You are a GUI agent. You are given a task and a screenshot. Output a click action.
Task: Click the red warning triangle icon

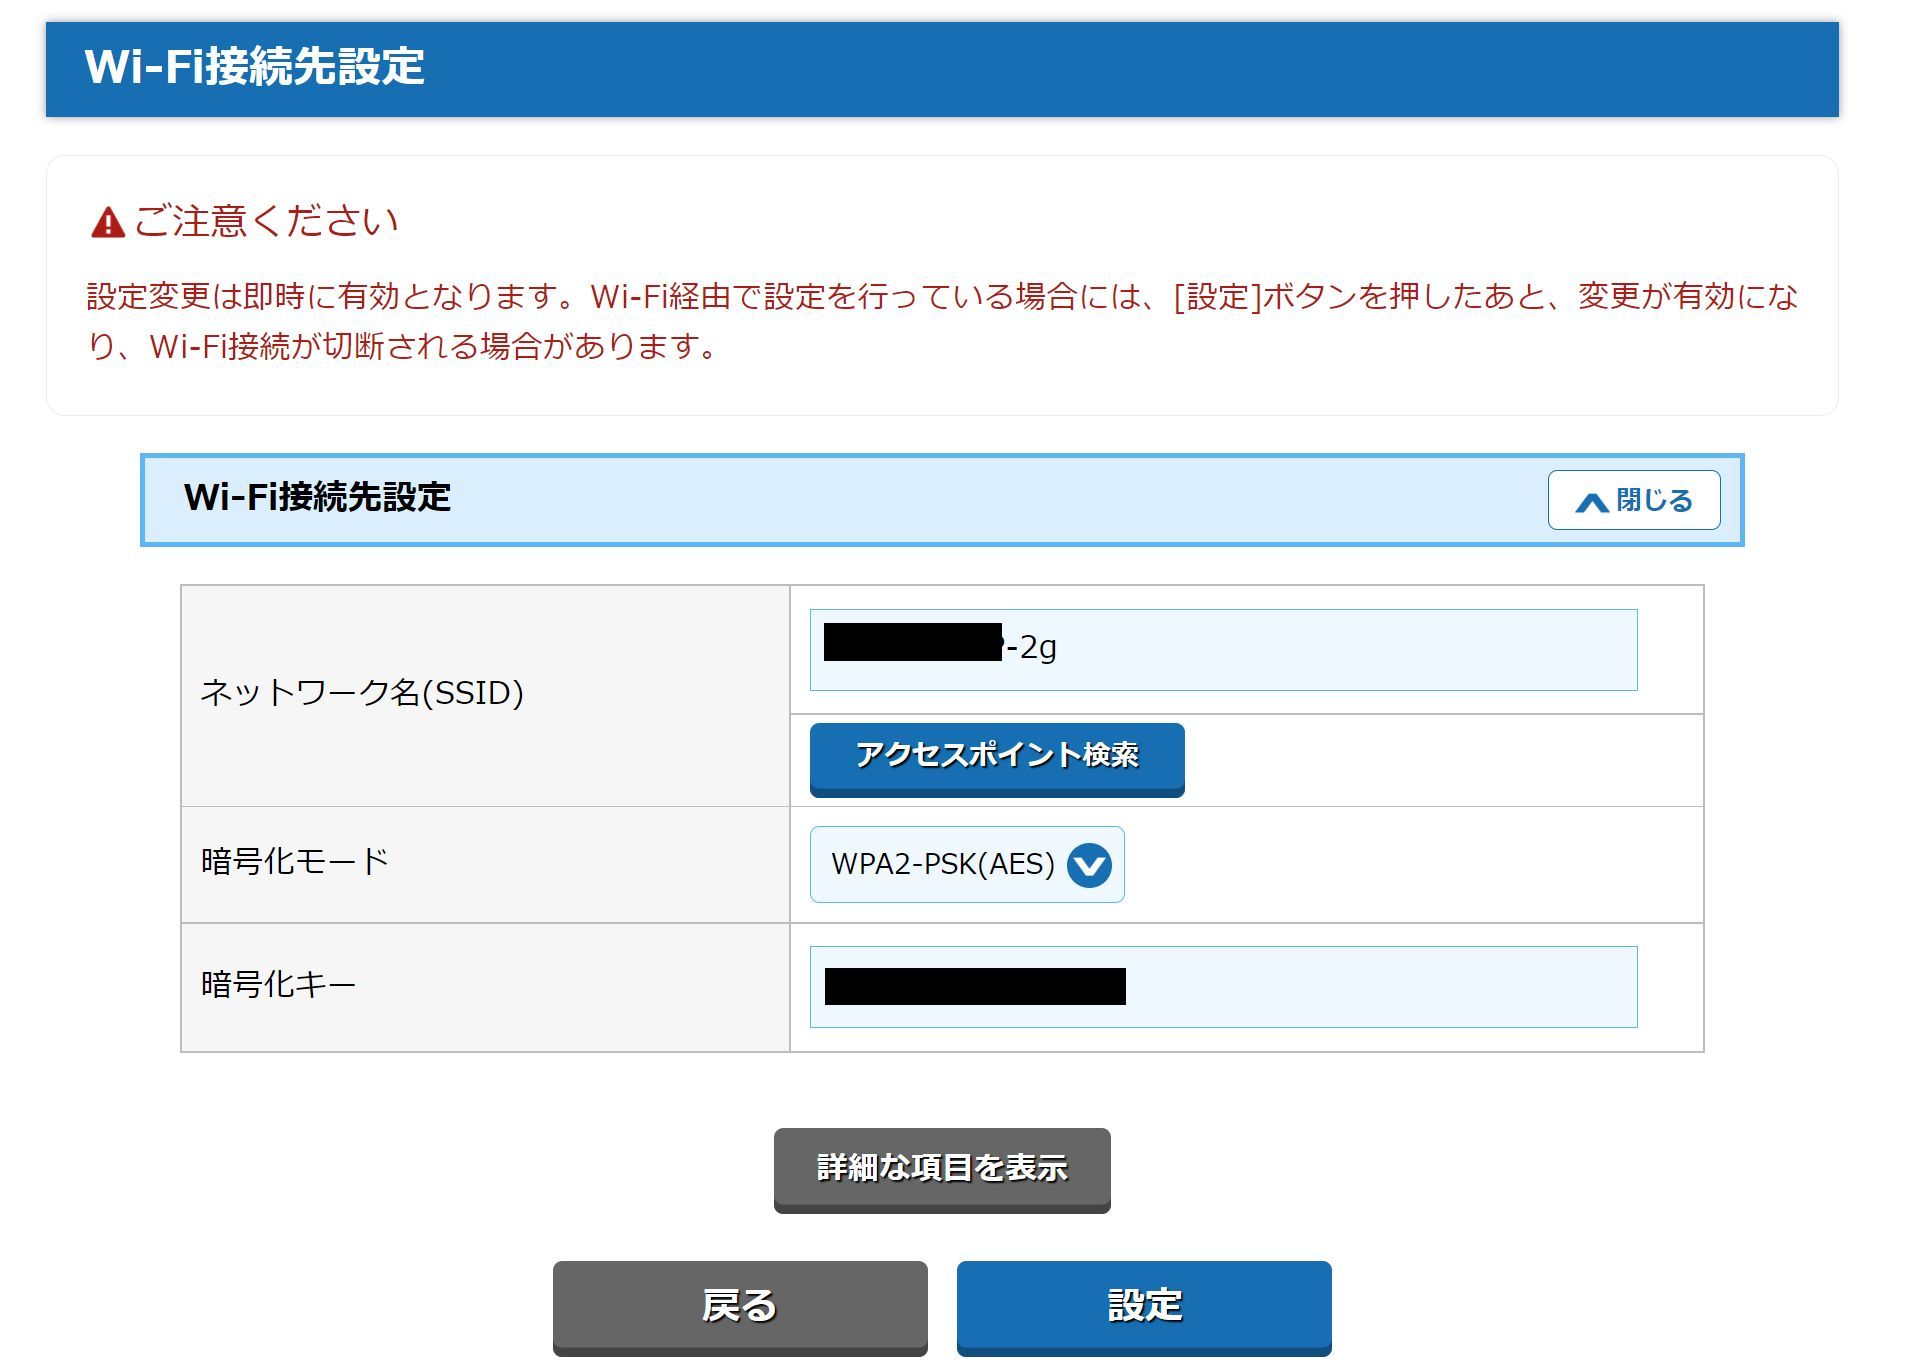(x=108, y=222)
